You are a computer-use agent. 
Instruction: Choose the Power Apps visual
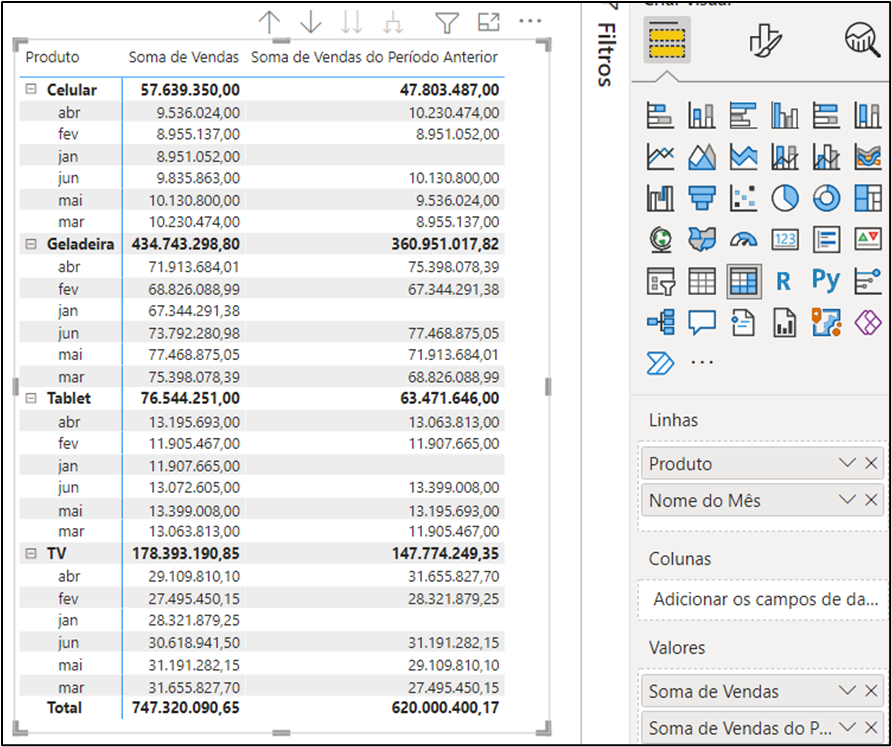point(868,323)
